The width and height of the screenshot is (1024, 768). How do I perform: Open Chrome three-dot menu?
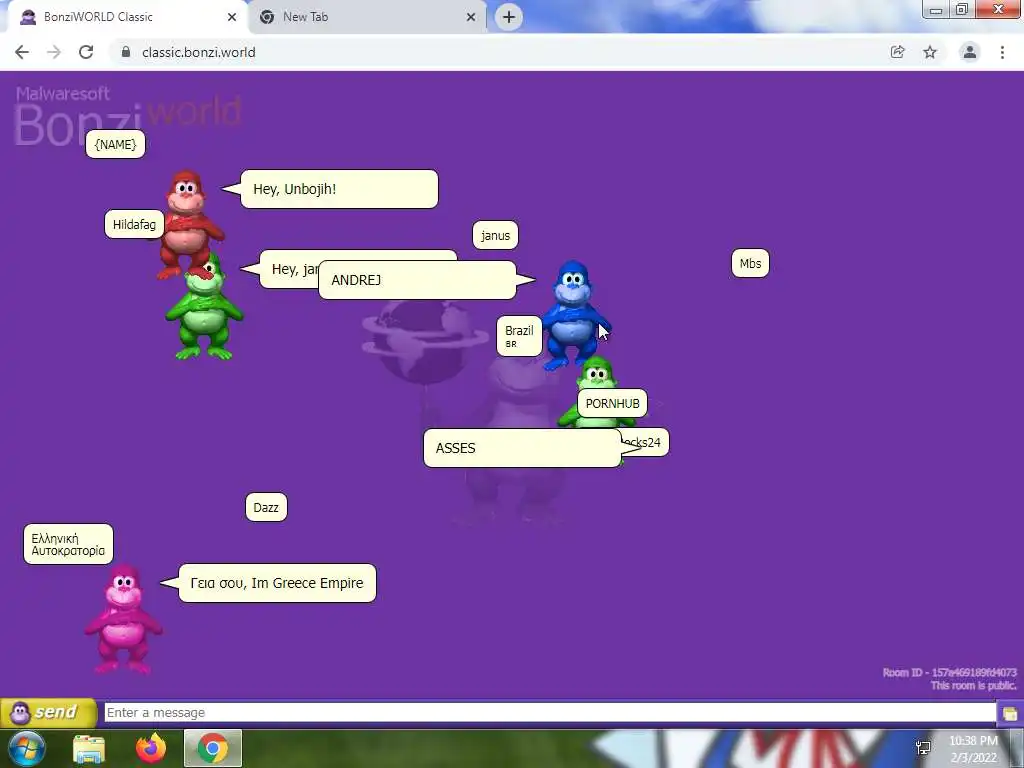click(1002, 52)
